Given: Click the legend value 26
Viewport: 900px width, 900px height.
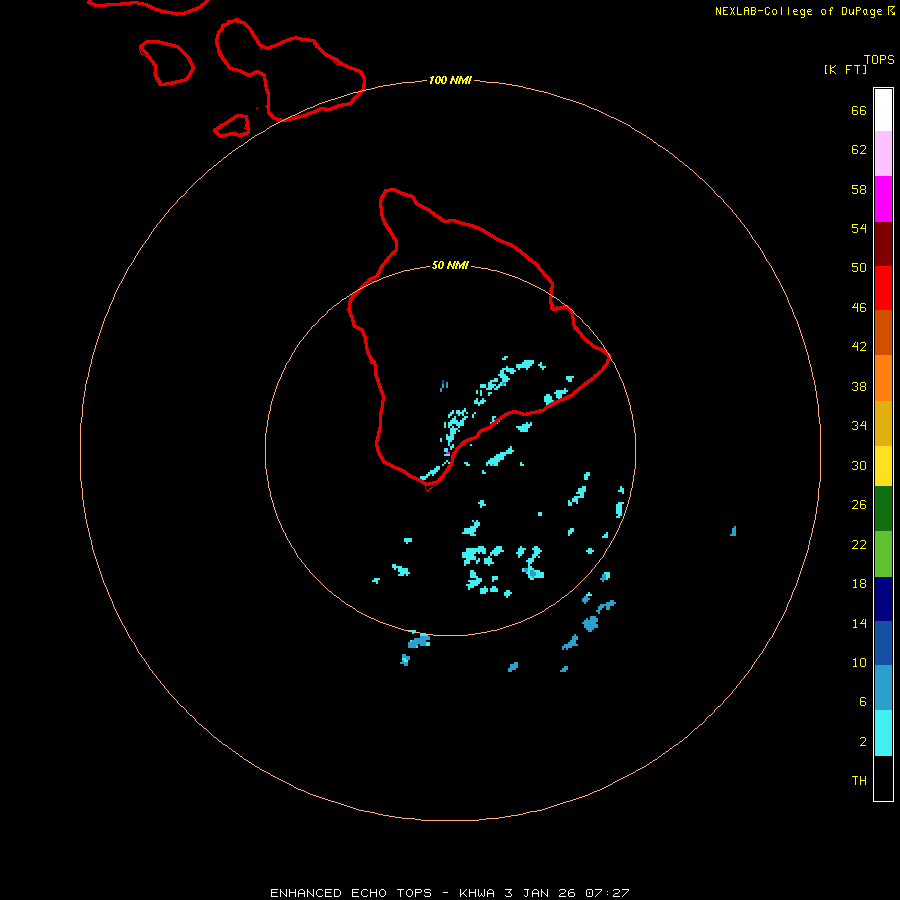Looking at the screenshot, I should pyautogui.click(x=859, y=505).
